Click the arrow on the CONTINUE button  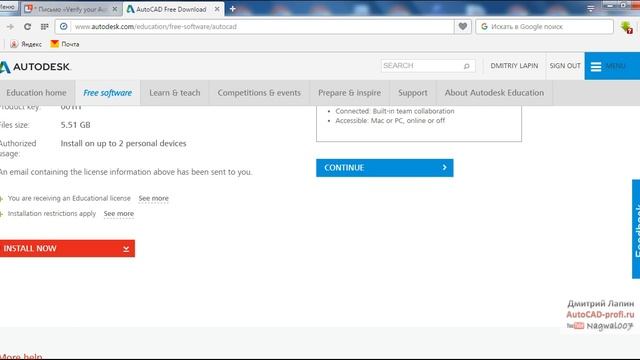click(x=444, y=168)
